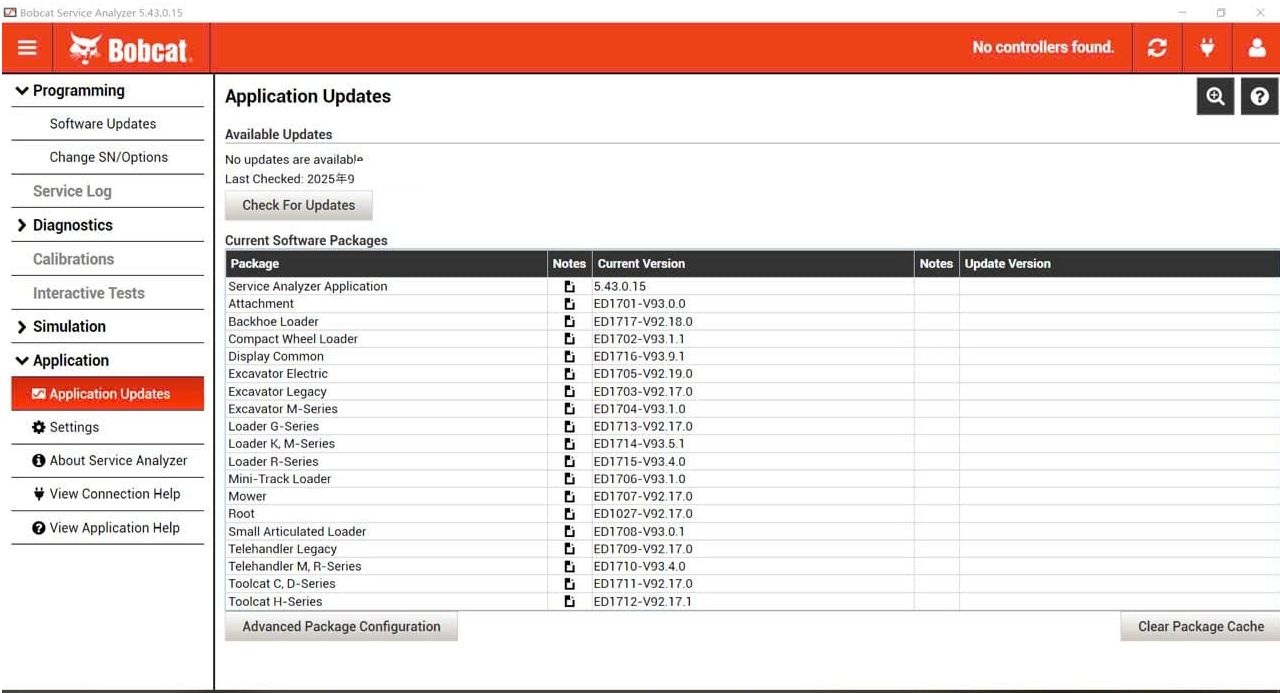Click the Clear Package Cache button
Image resolution: width=1280 pixels, height=693 pixels.
1199,626
